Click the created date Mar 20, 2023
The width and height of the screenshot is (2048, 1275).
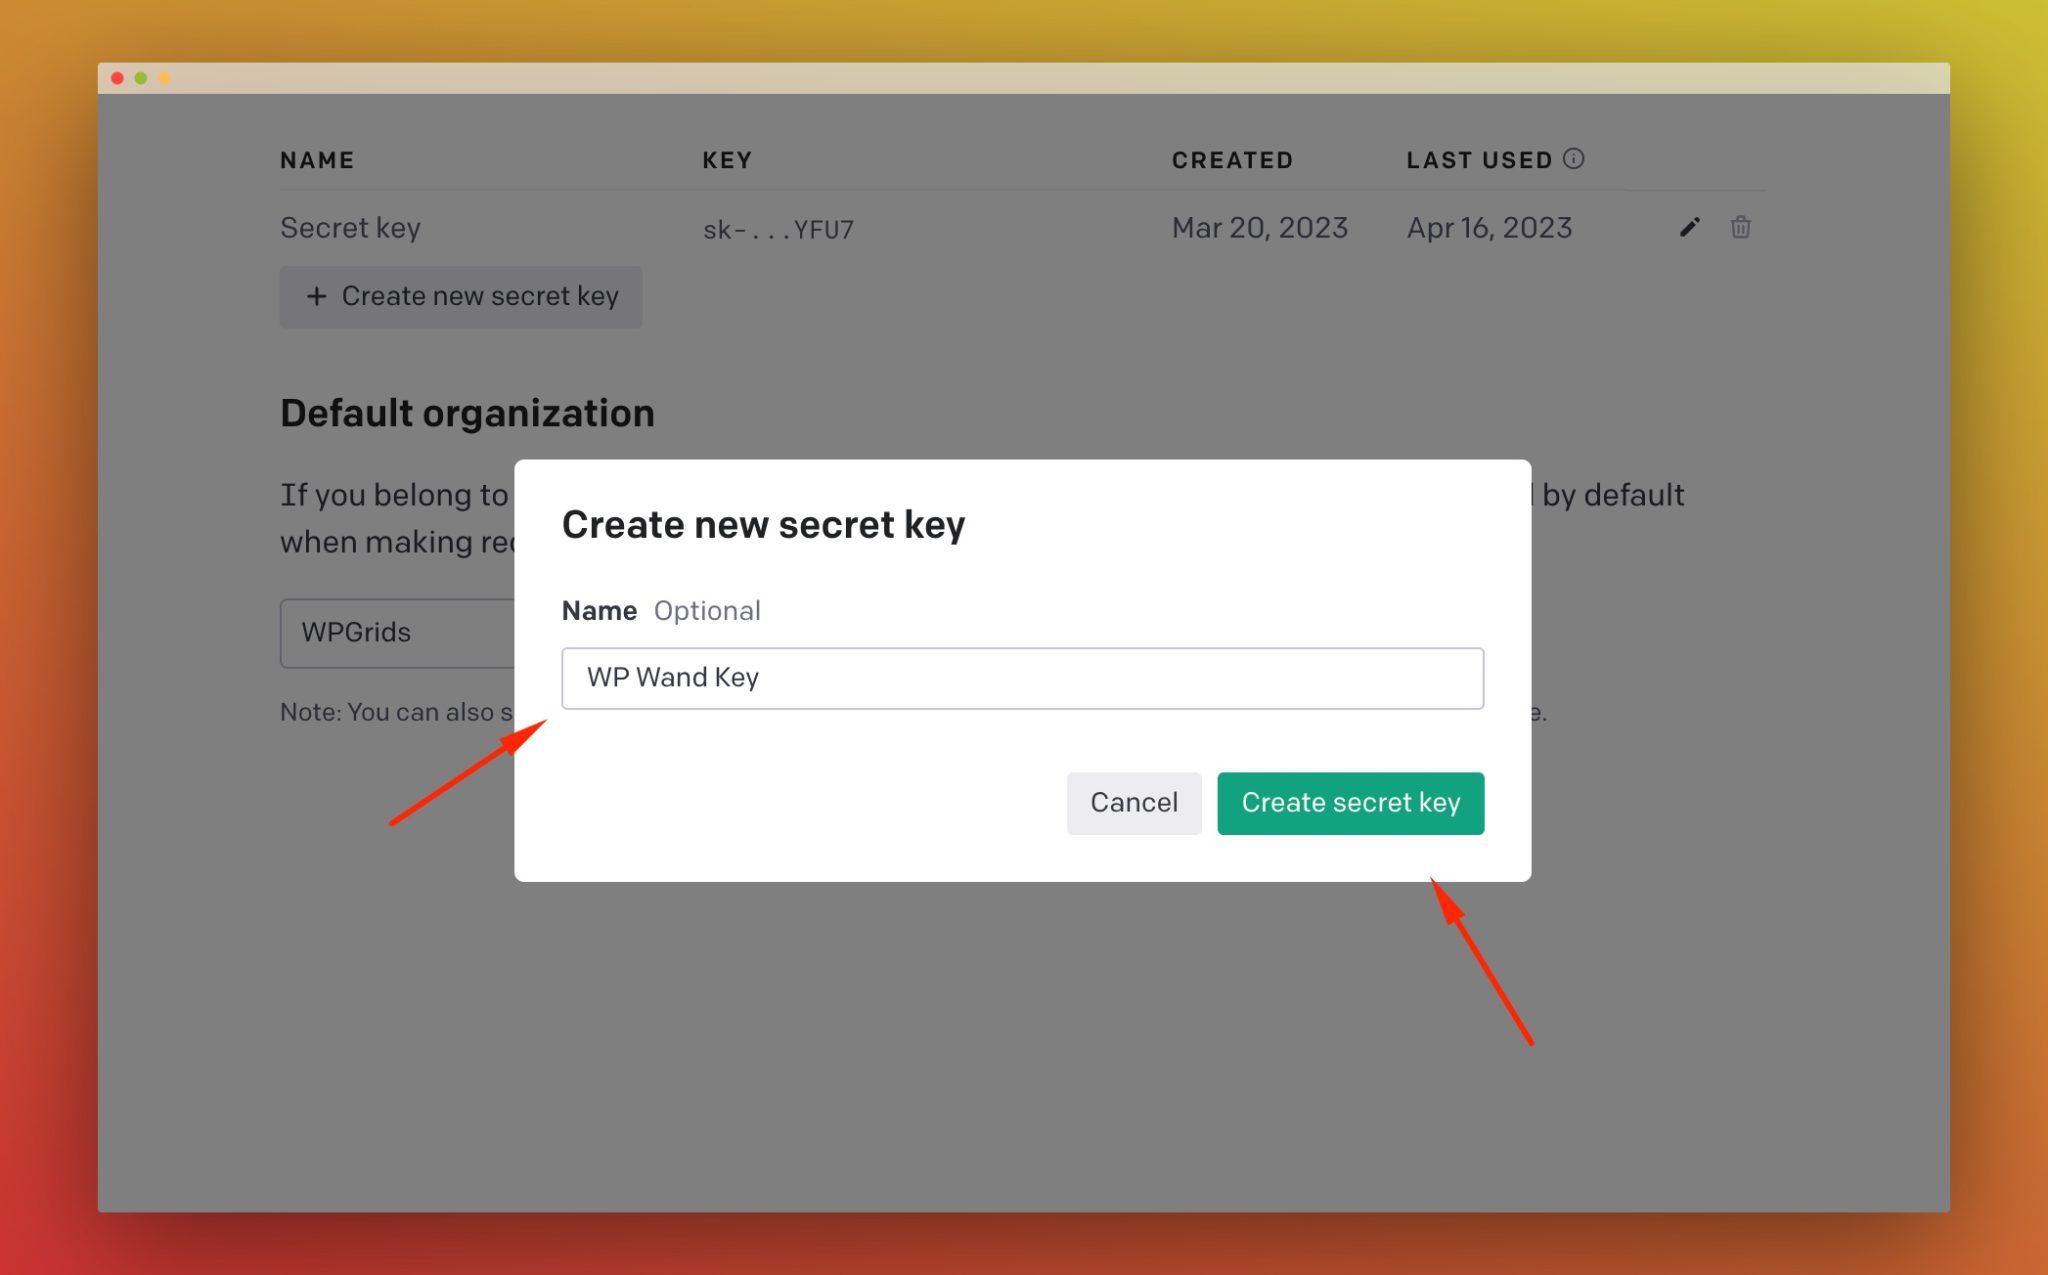point(1260,228)
